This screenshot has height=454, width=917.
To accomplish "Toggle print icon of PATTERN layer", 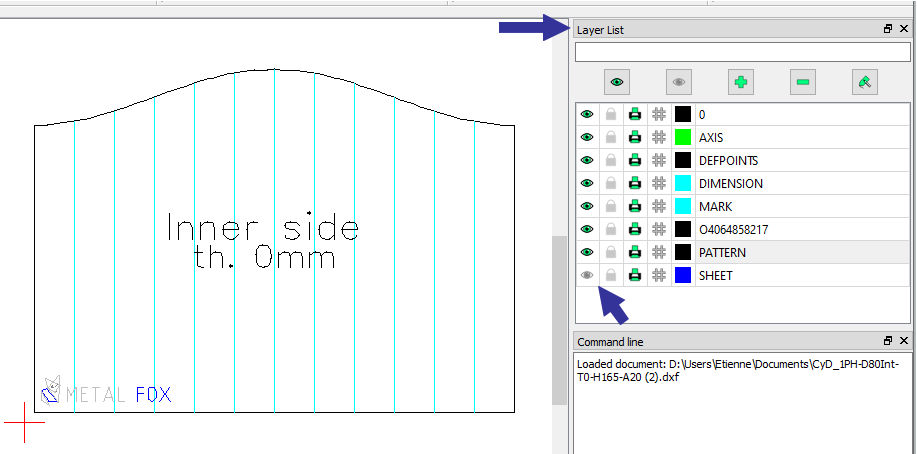I will coord(635,252).
